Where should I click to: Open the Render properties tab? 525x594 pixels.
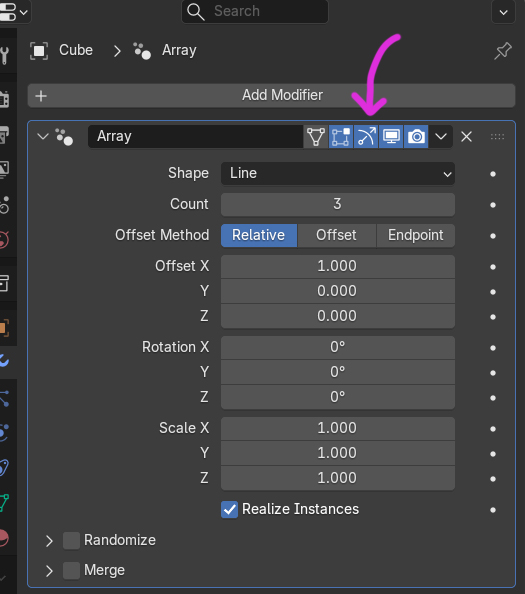(5, 99)
